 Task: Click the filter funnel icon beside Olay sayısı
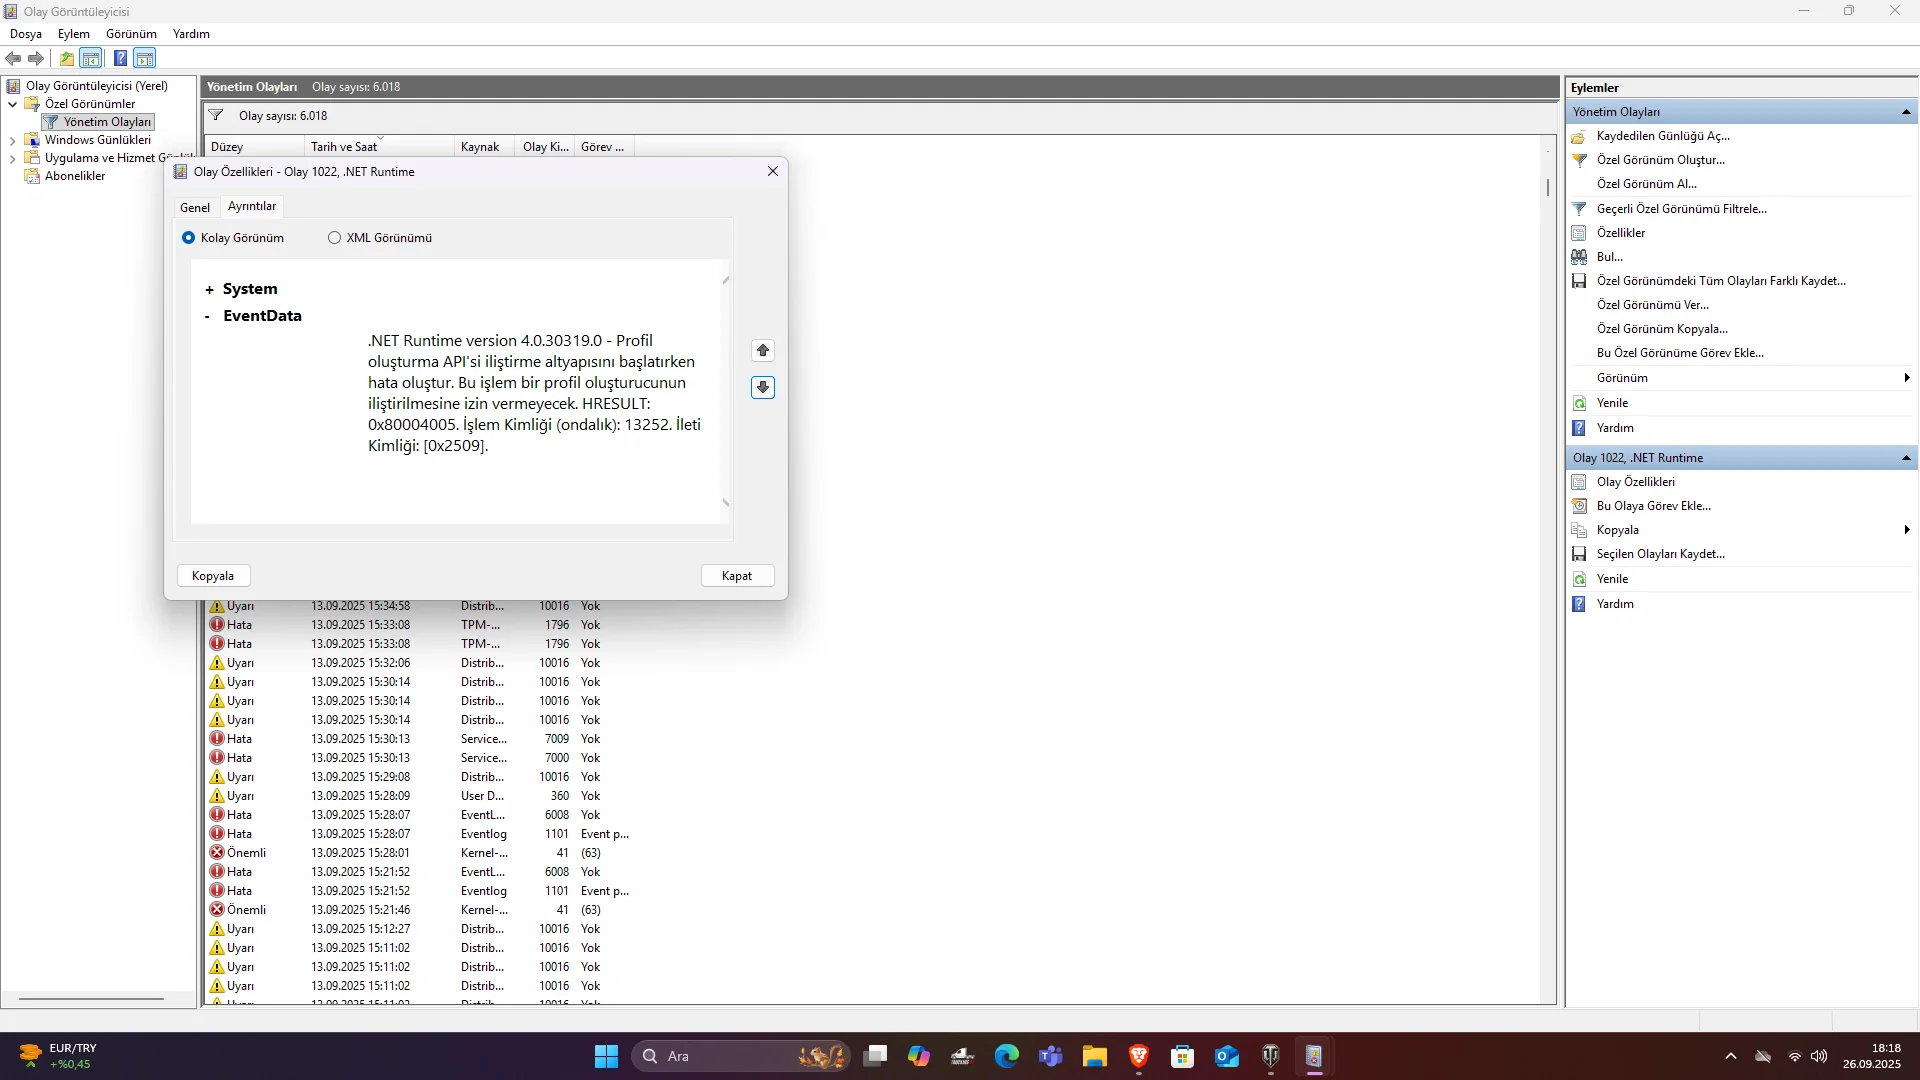216,116
